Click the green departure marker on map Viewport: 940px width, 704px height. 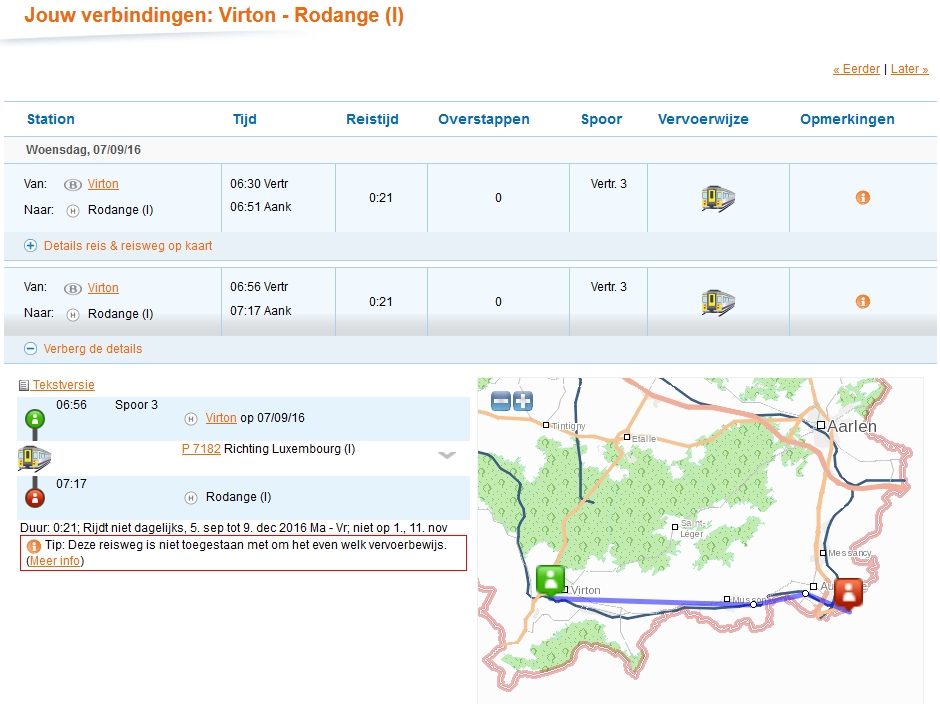tap(550, 581)
